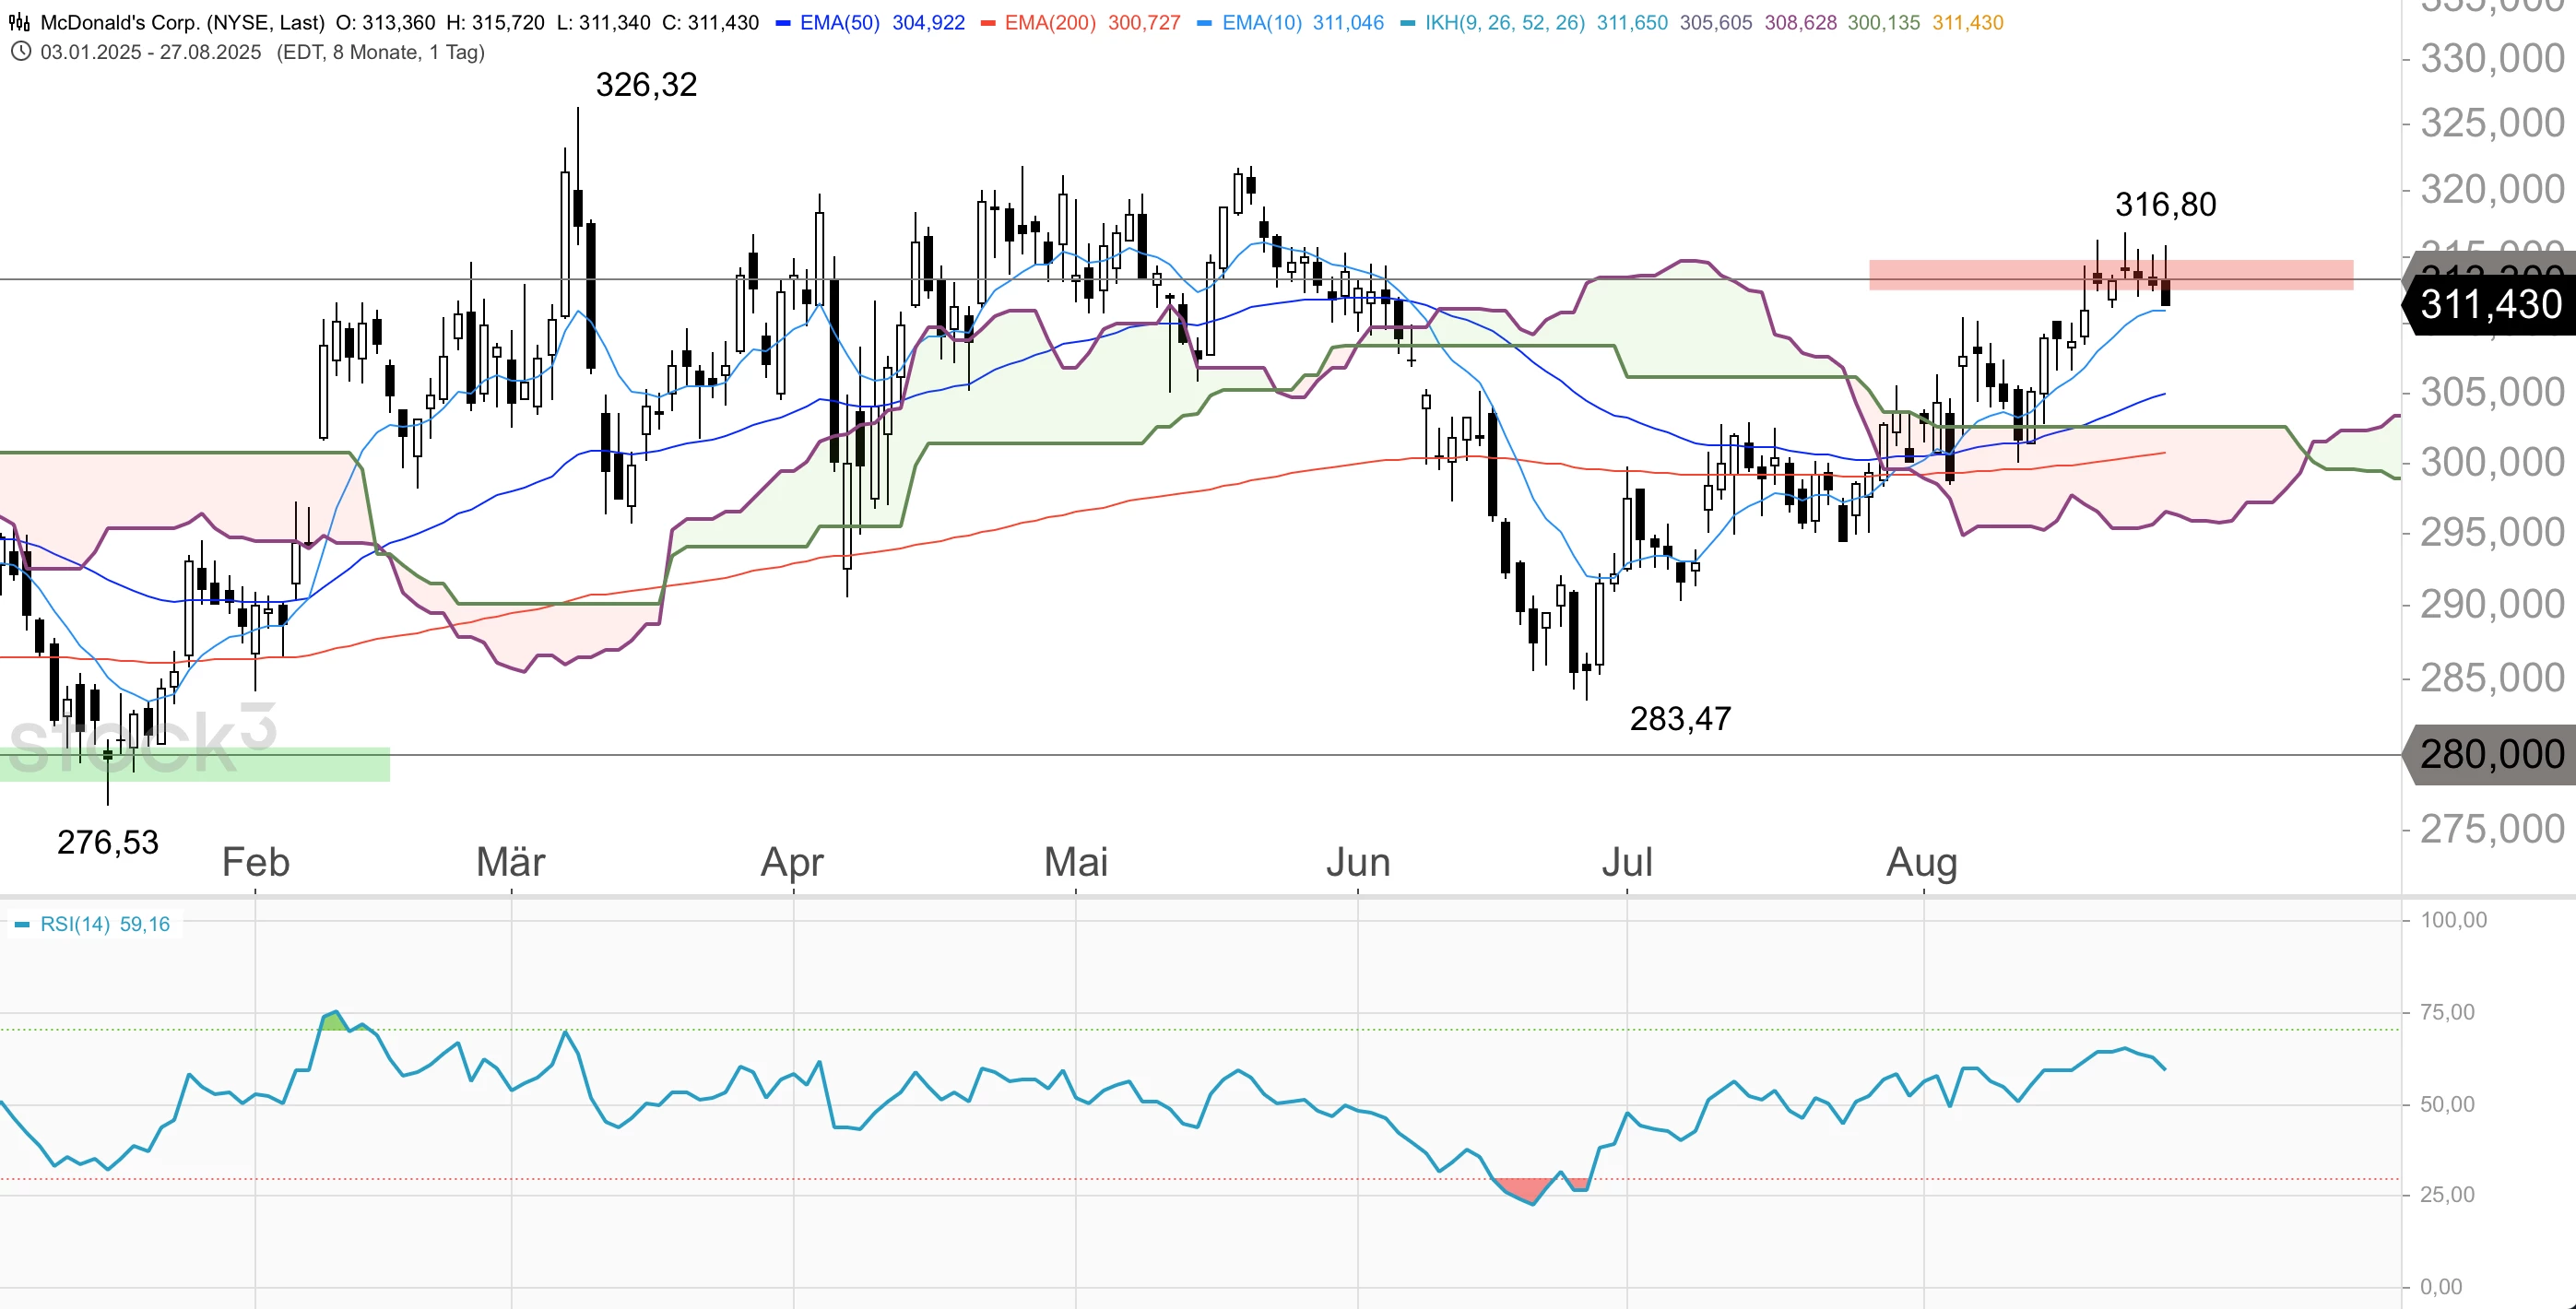Click the IKH value 305,605
Image resolution: width=2576 pixels, height=1309 pixels.
1716,22
